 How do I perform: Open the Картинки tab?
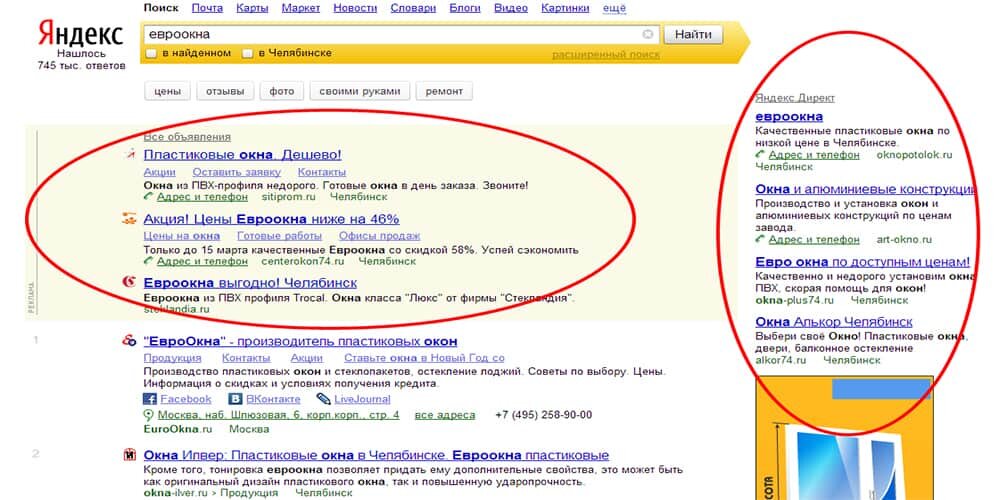[566, 8]
